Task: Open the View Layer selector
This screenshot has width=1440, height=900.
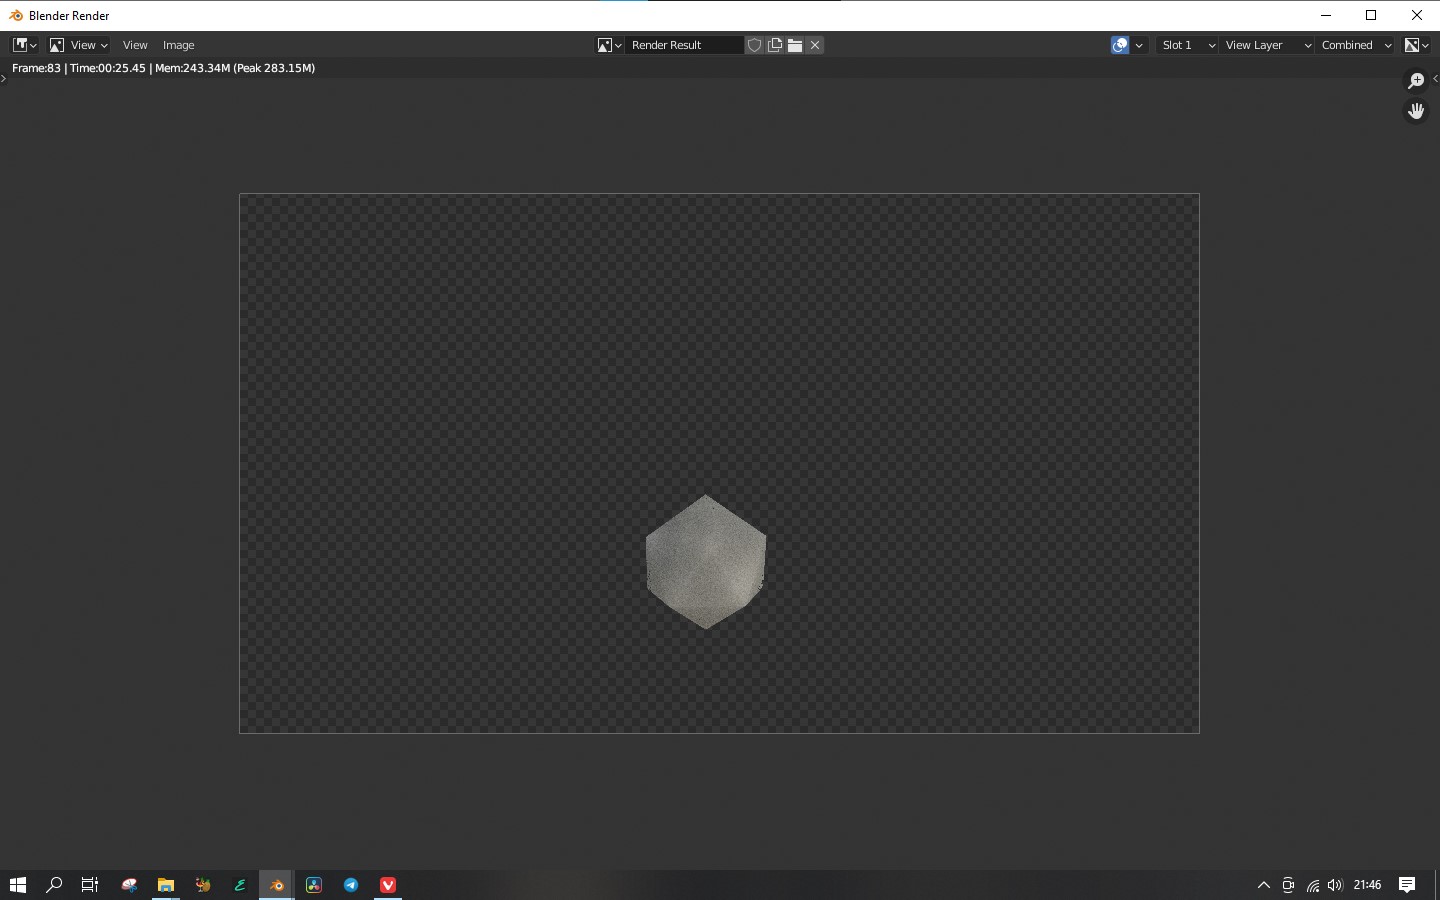Action: click(x=1266, y=45)
